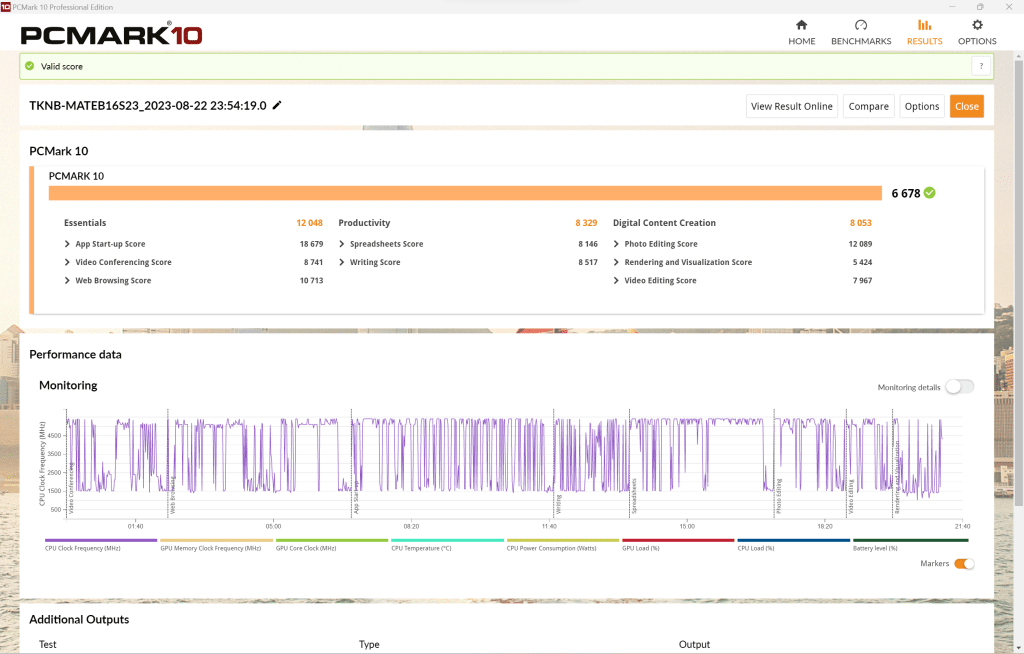Screen dimensions: 1024x654
Task: Expand the Spreadsheets Score row
Action: tap(342, 244)
